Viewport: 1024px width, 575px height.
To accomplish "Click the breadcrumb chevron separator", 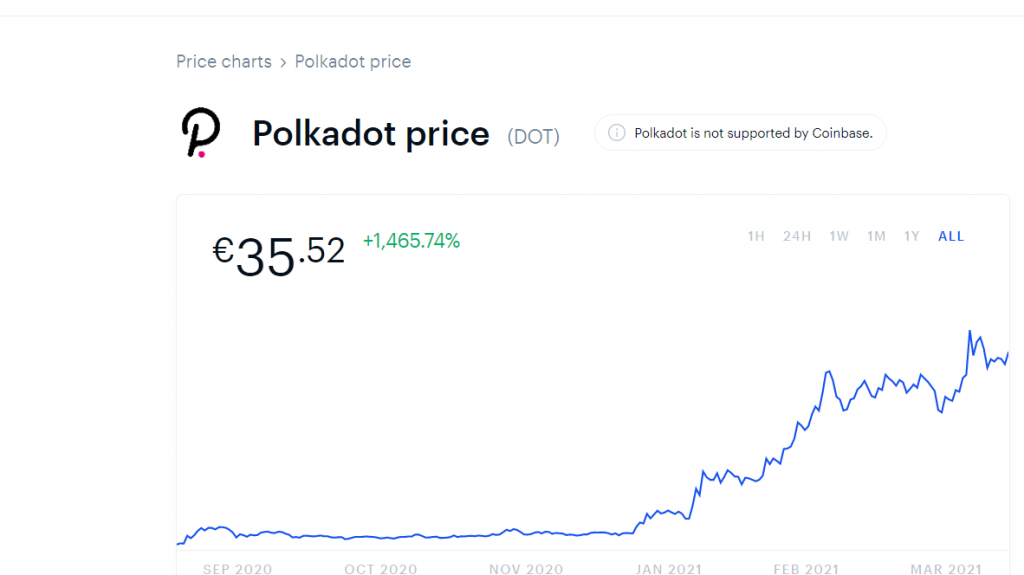I will click(x=283, y=62).
